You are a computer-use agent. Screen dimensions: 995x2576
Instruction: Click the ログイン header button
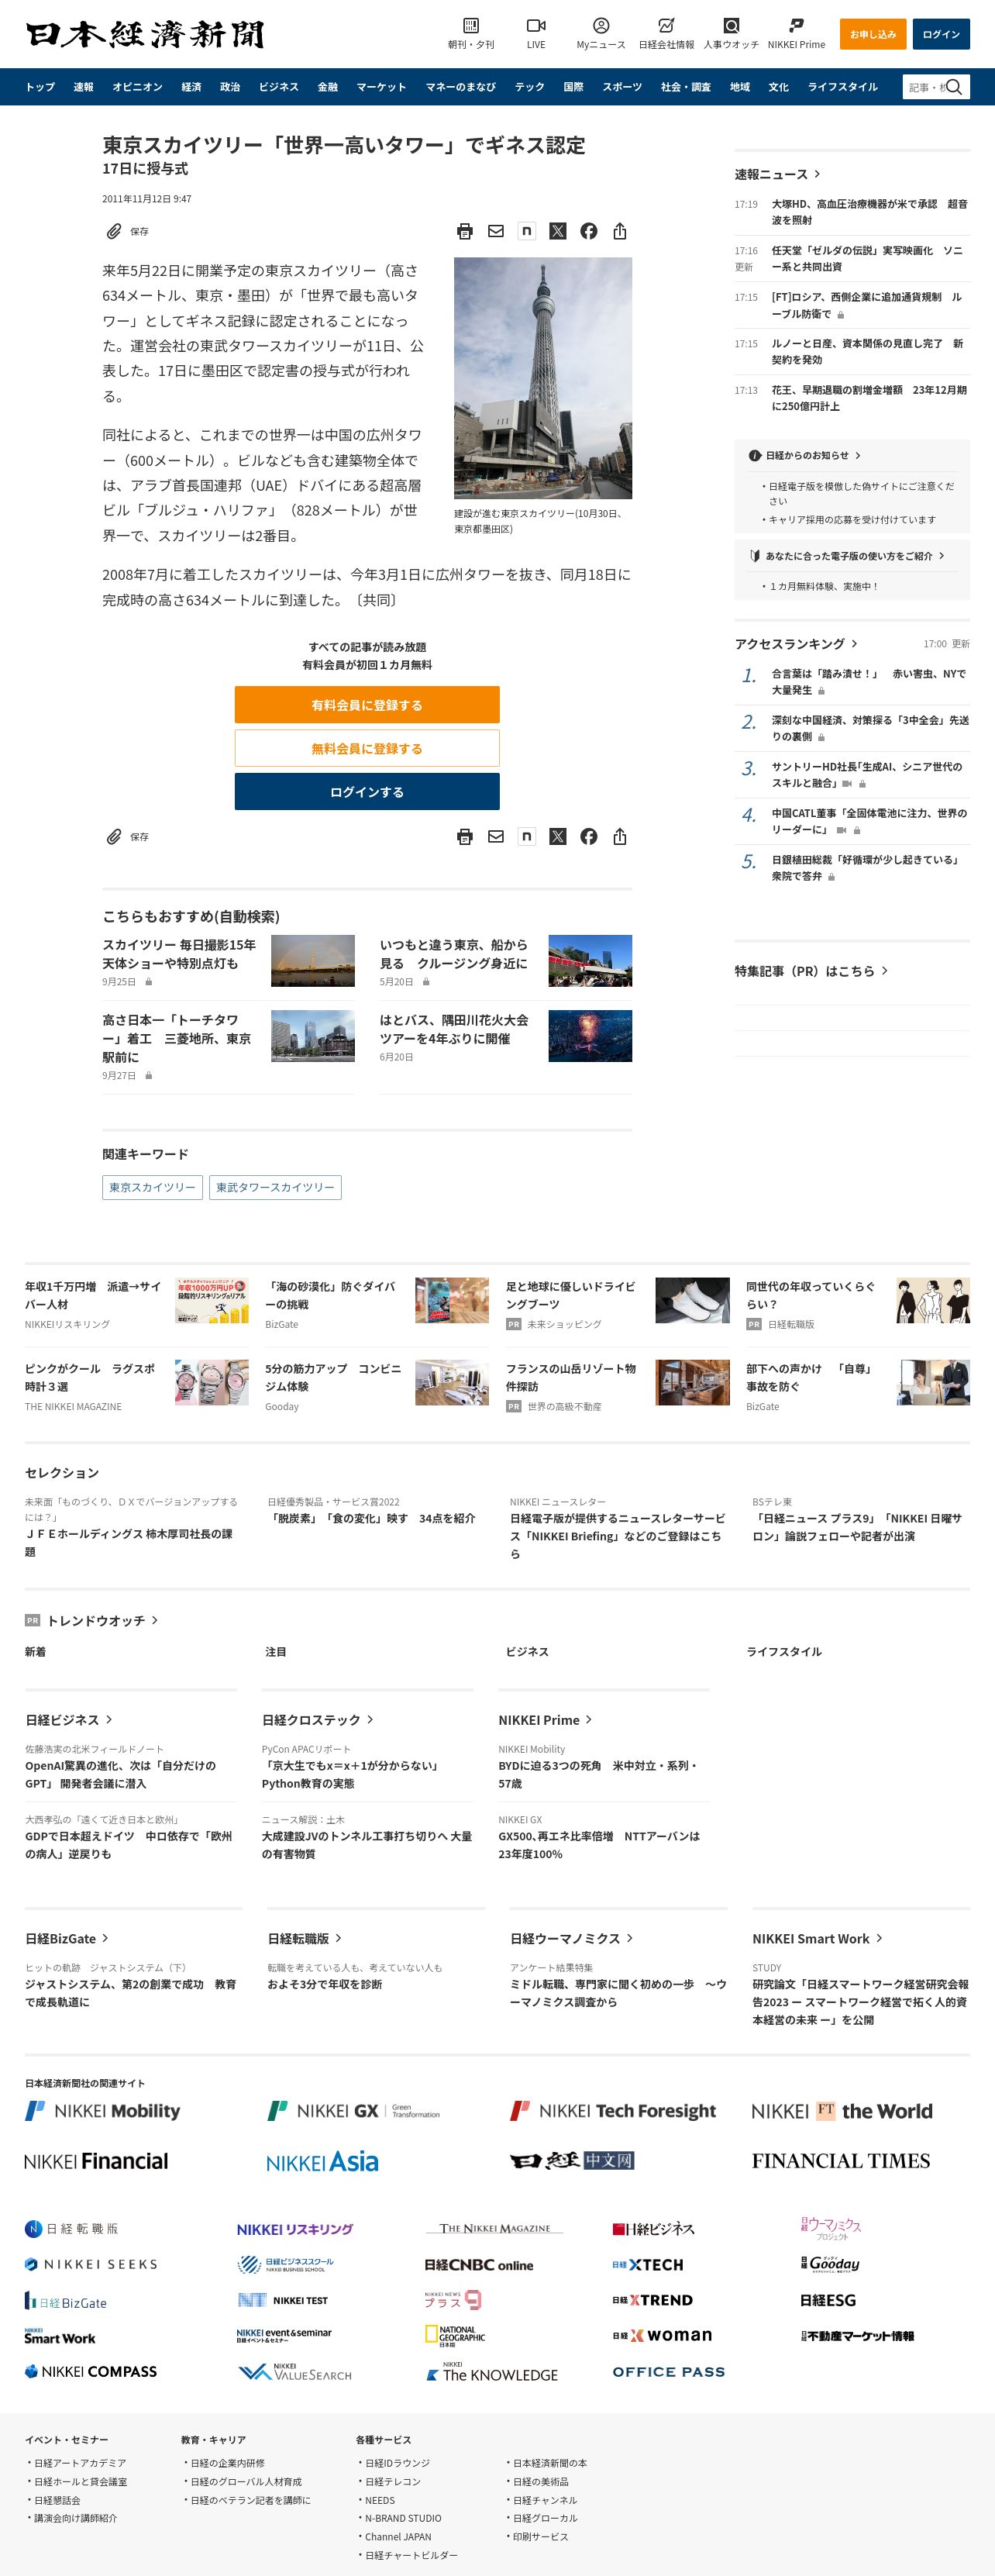941,34
